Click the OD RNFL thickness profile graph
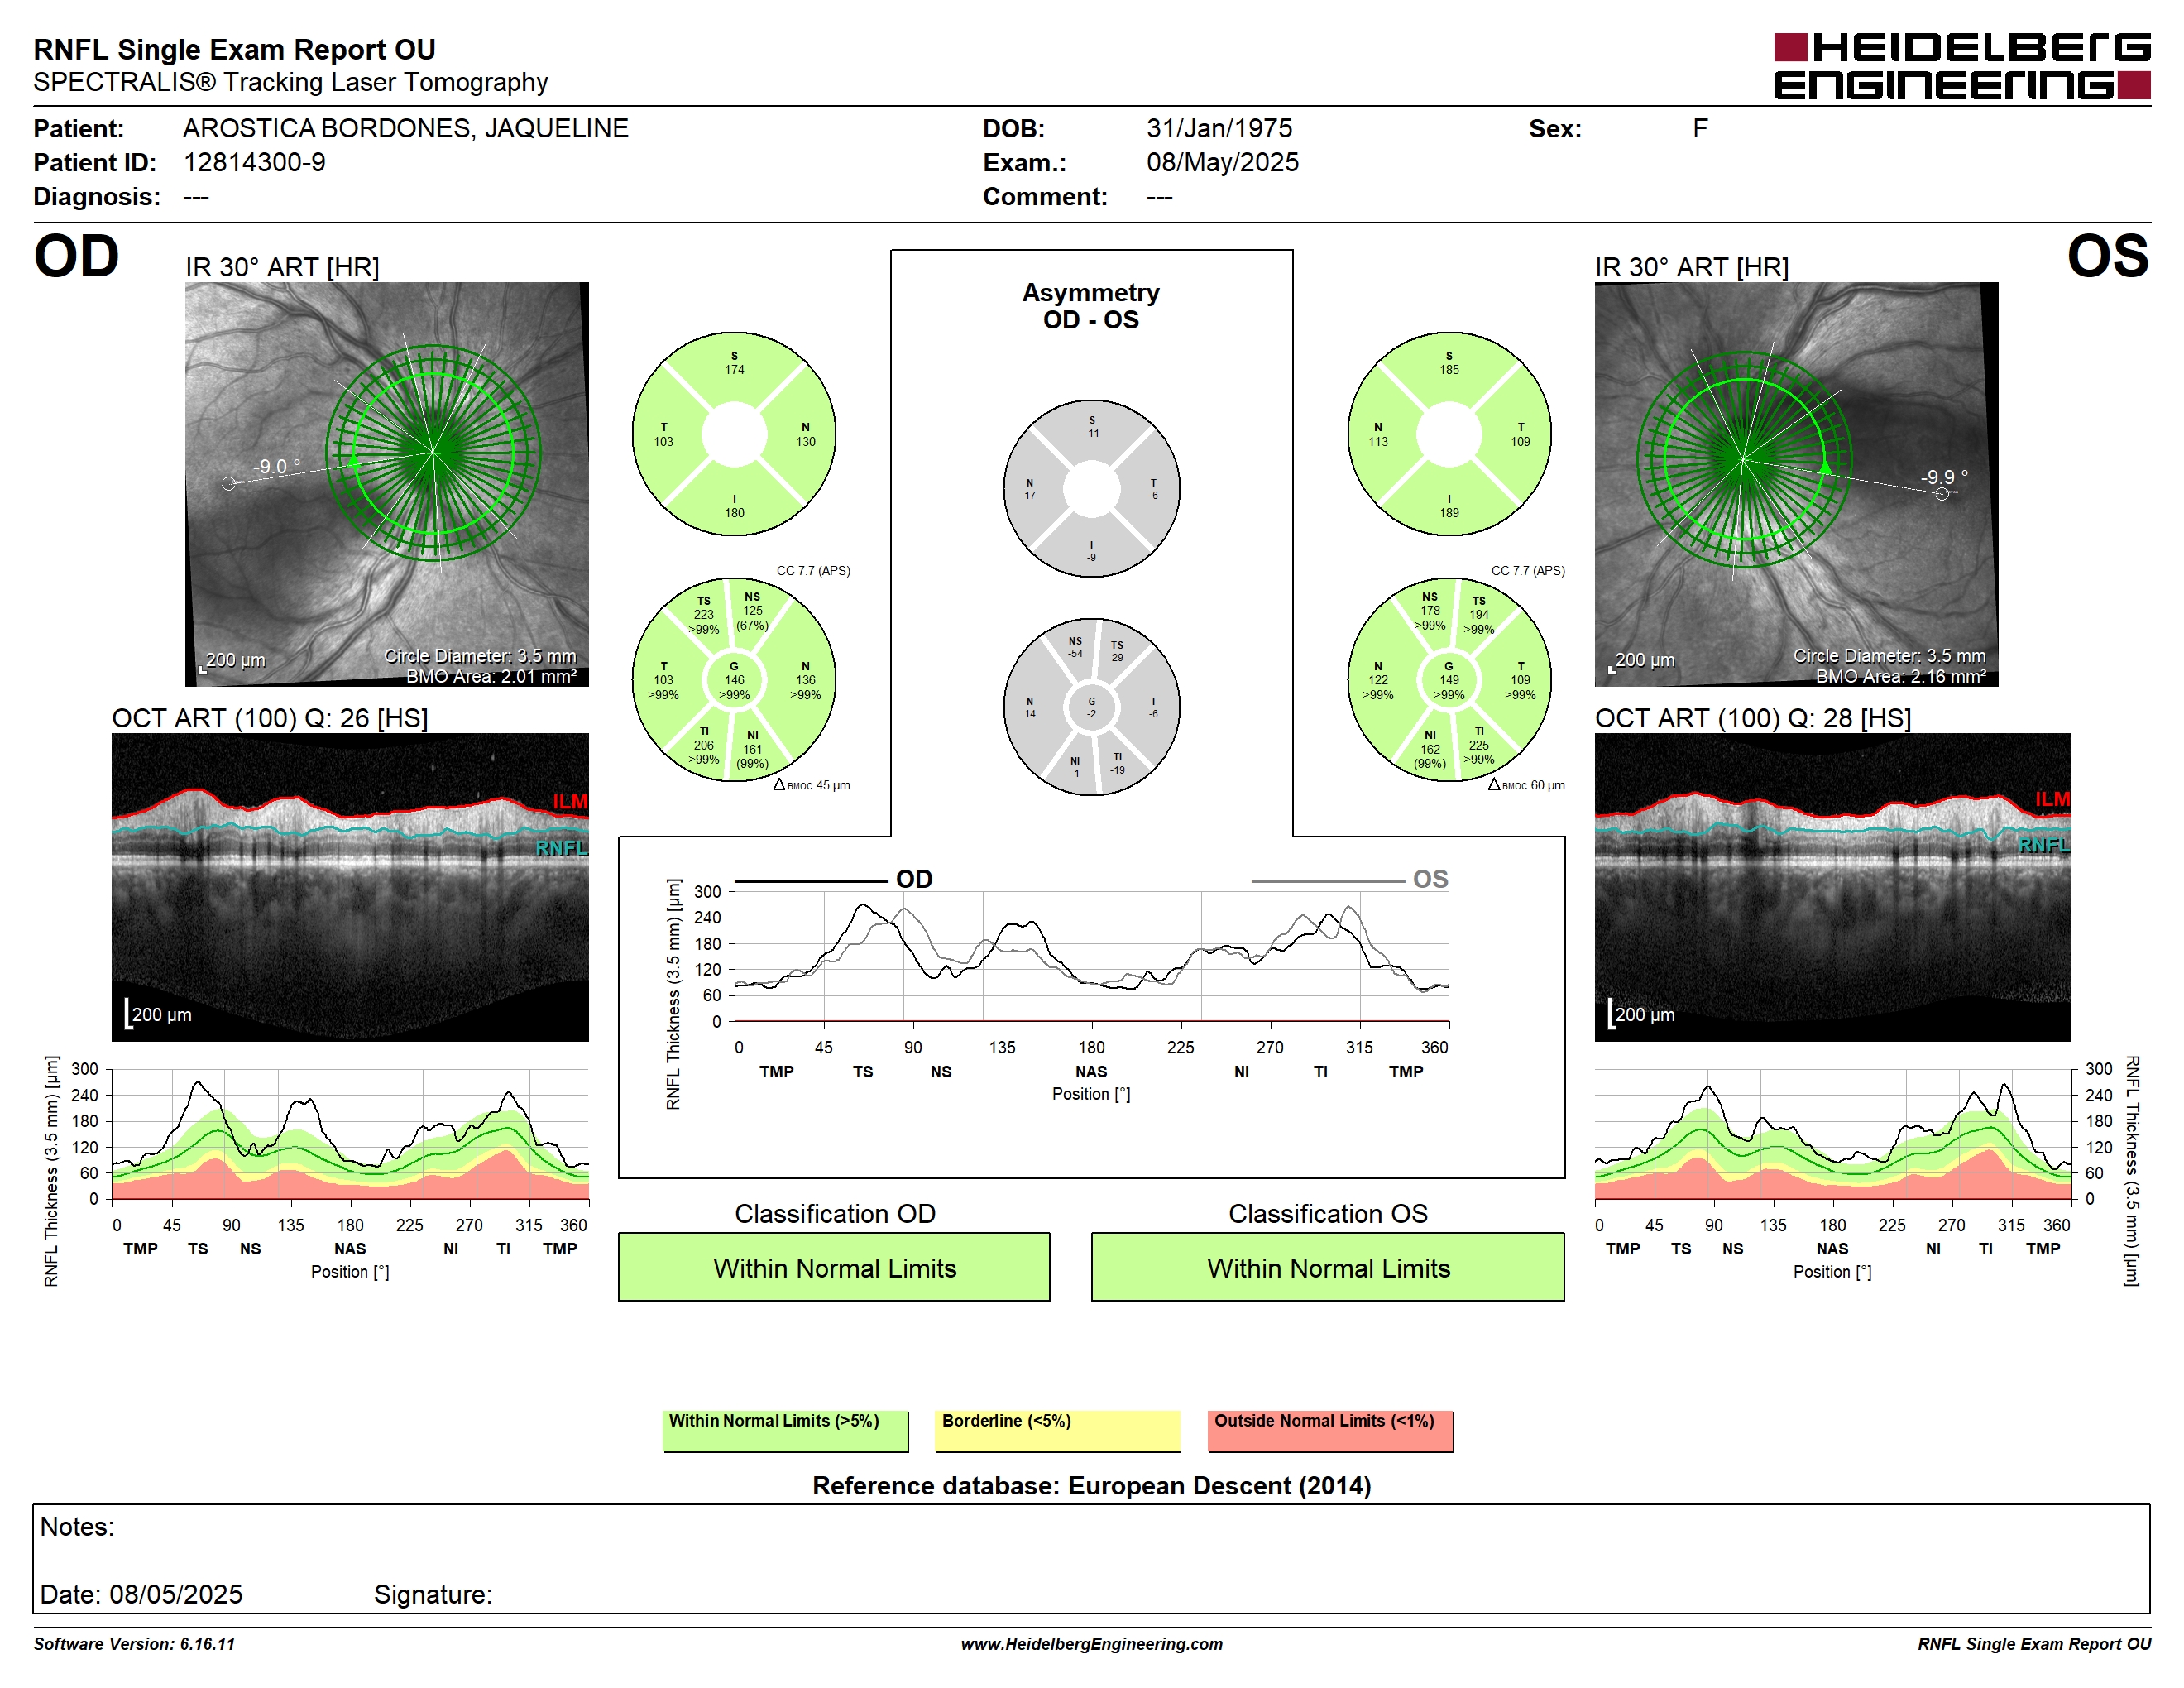2184x1688 pixels. point(350,1134)
